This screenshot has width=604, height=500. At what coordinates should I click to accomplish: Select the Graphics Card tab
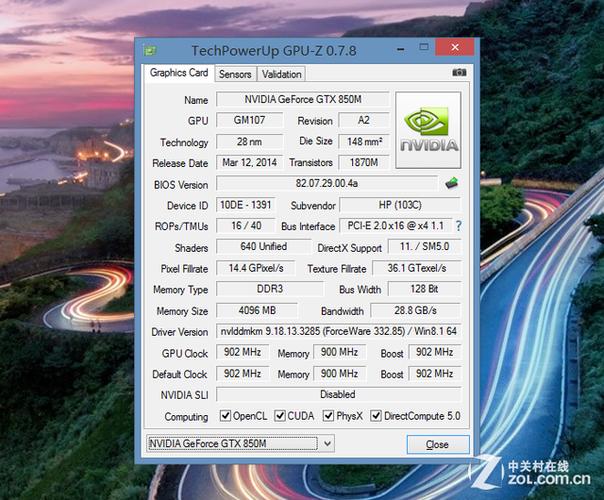coord(179,73)
